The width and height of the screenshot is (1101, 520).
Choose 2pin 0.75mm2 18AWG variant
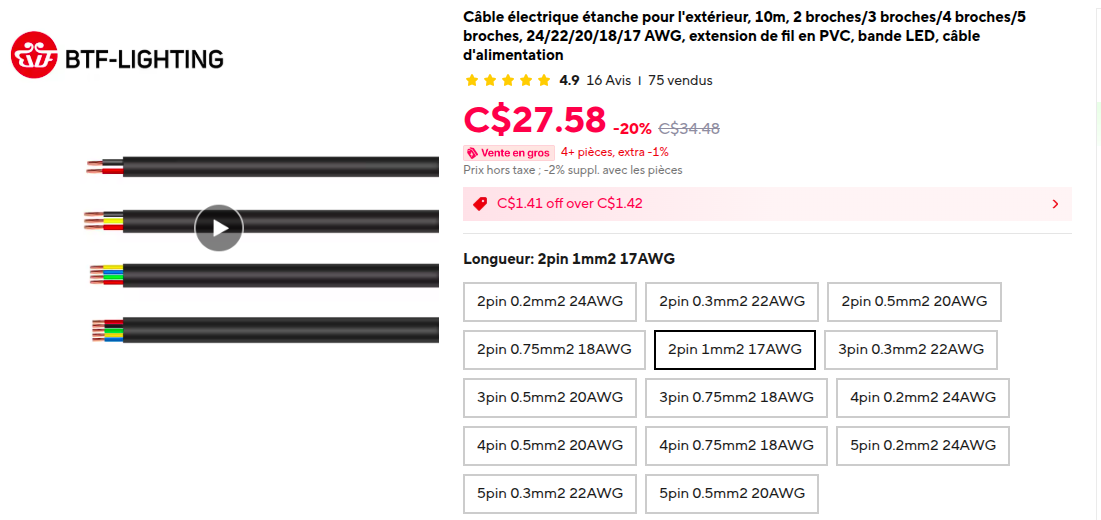(554, 350)
